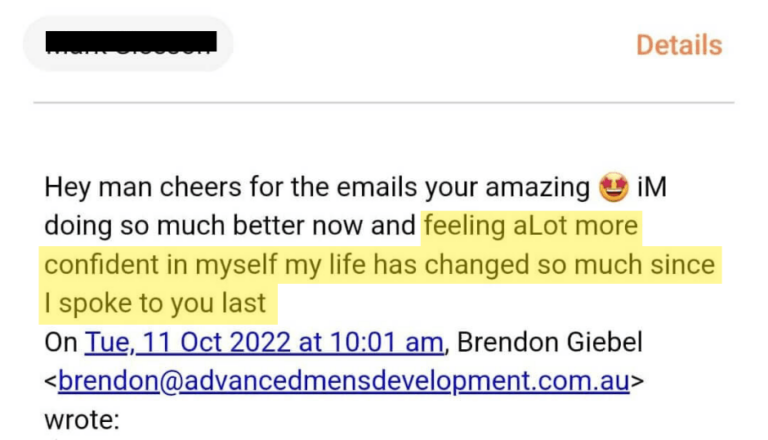Screen dimensions: 768x440
Task: Click the highlighted 'I spoke to you last' text
Action: pyautogui.click(x=155, y=303)
